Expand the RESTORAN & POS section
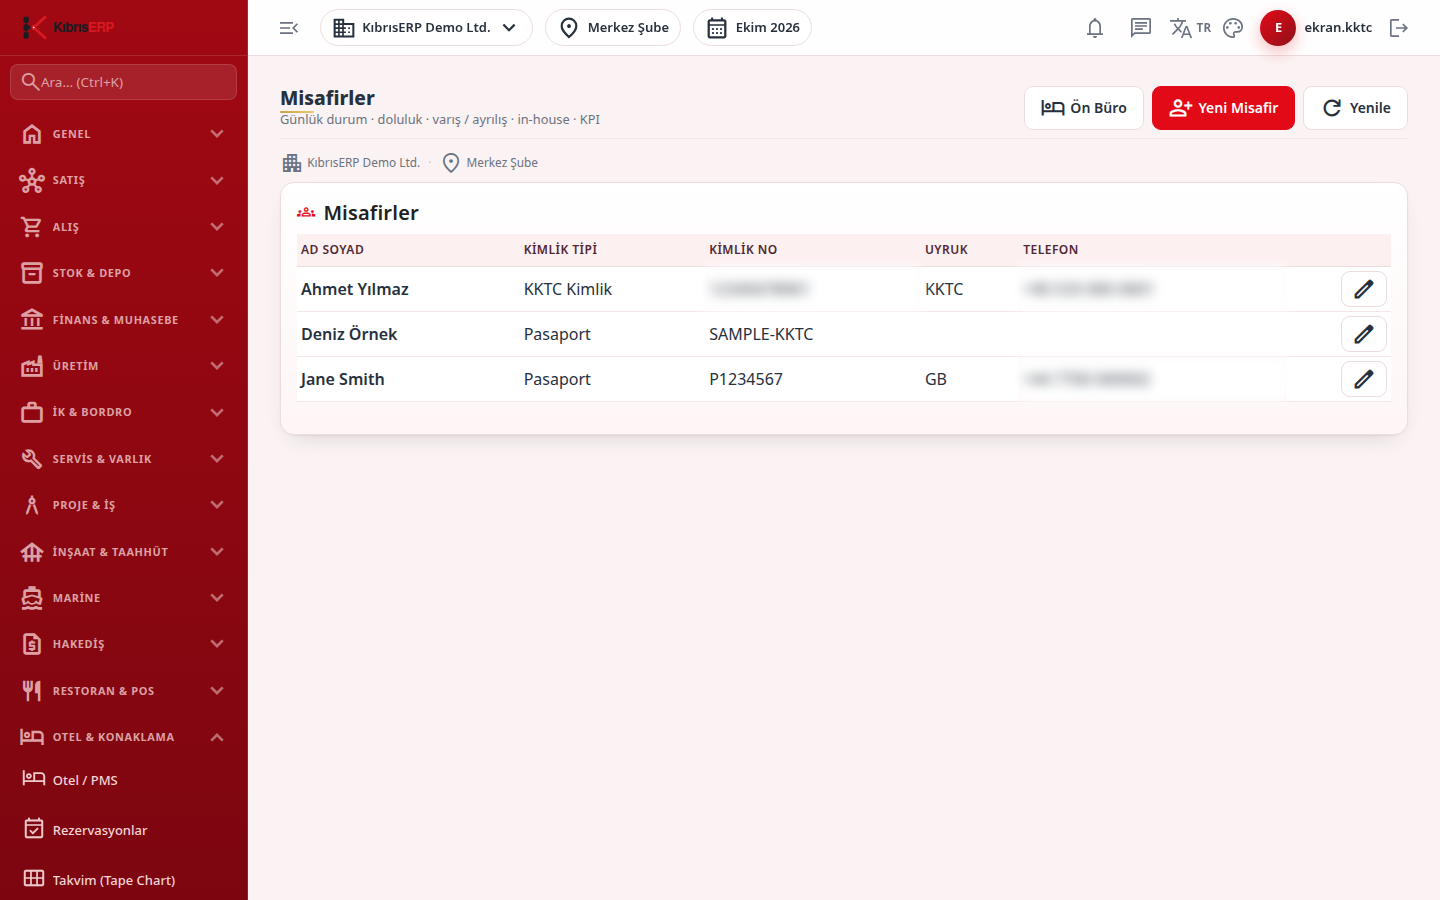This screenshot has width=1440, height=900. [x=124, y=691]
